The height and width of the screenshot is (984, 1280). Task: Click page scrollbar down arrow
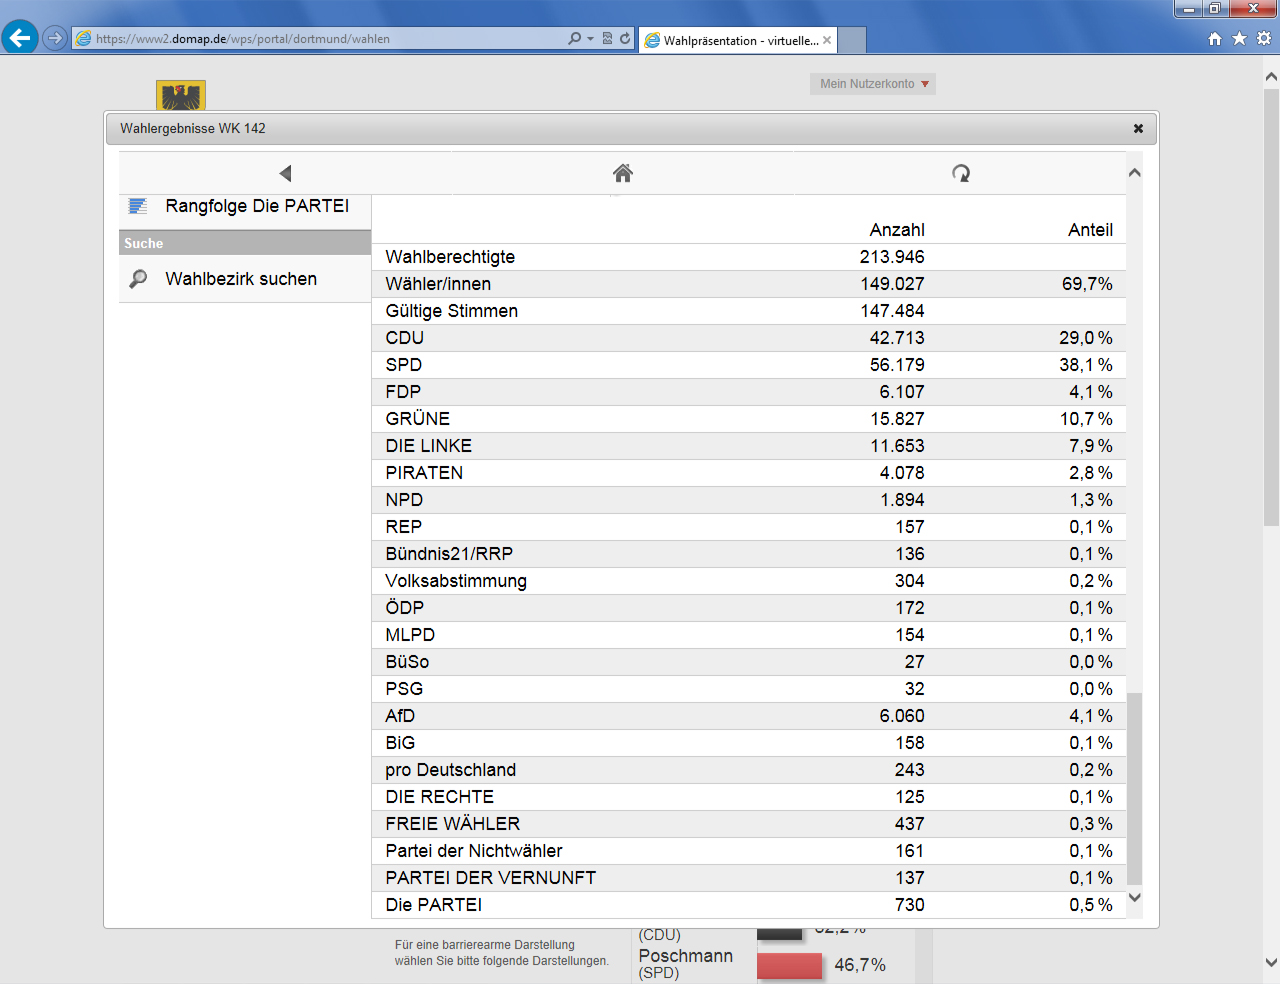[x=1271, y=963]
